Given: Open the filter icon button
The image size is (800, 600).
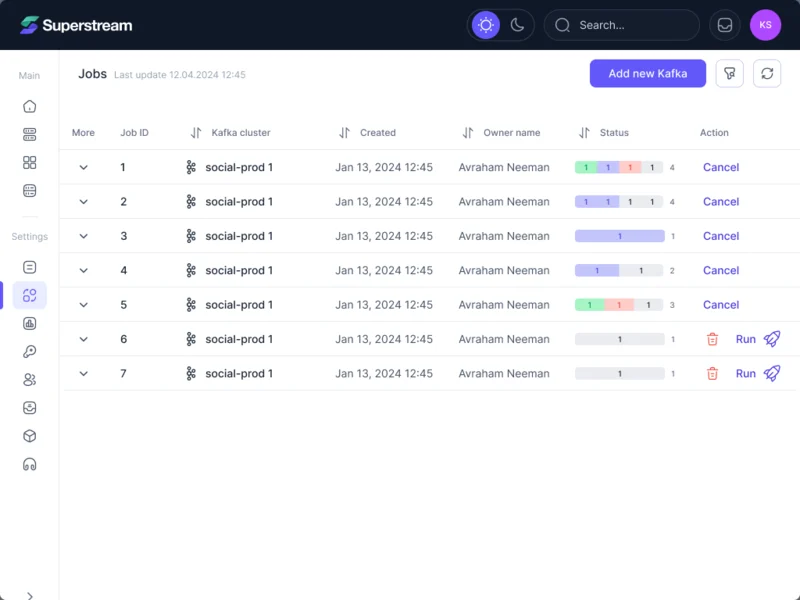Looking at the screenshot, I should click(x=730, y=73).
